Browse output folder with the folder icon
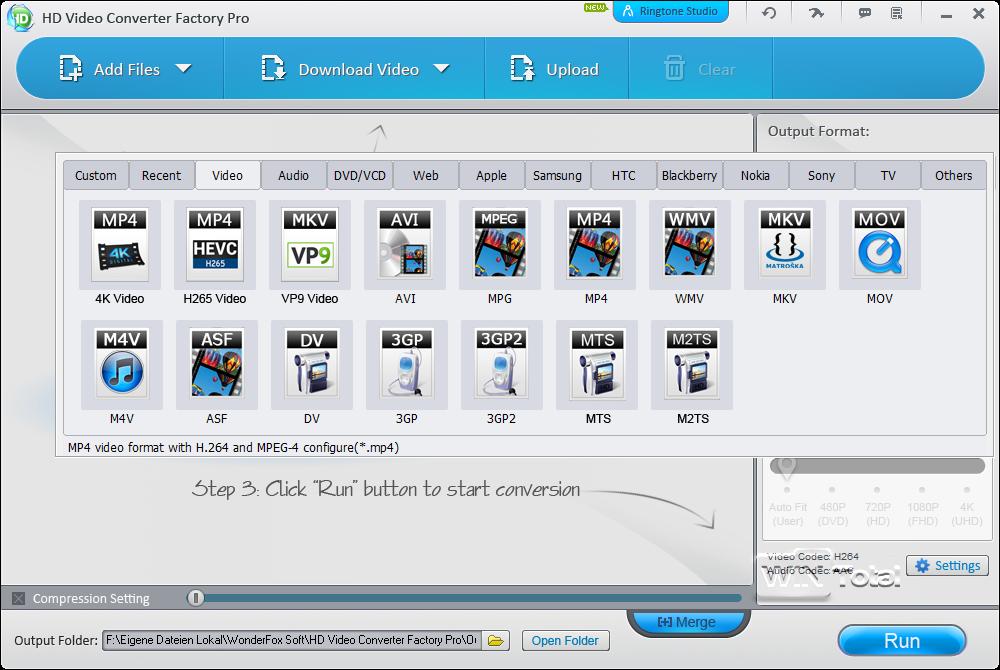Screen dimensions: 1000x670 point(497,641)
